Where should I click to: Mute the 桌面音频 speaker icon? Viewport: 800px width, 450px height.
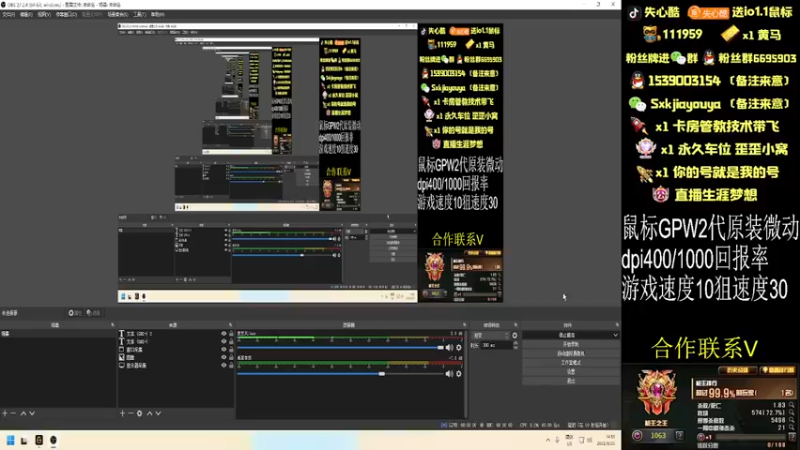point(449,373)
